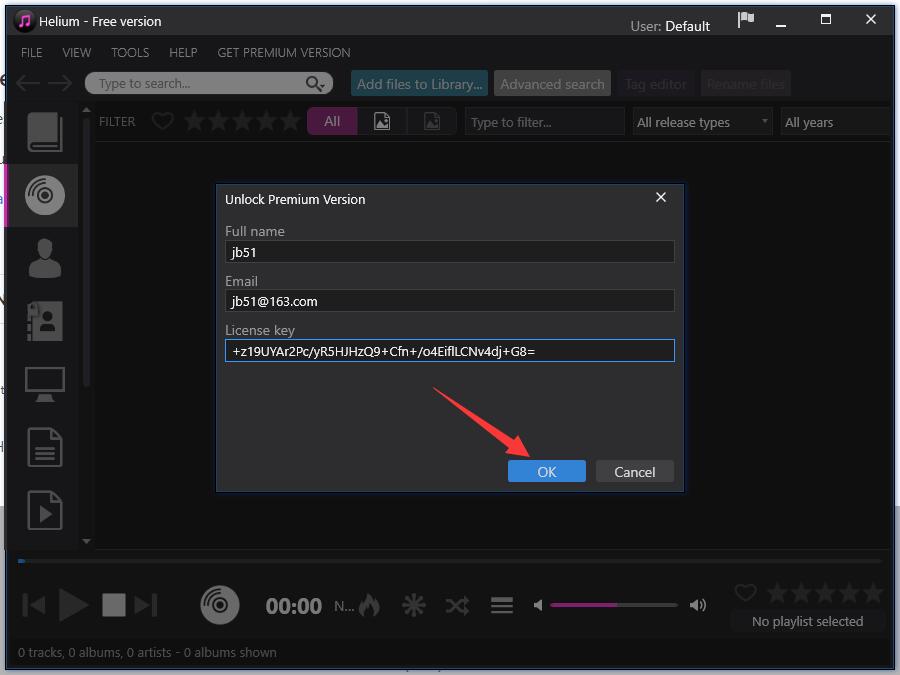This screenshot has height=675, width=900.
Task: Click the License key field
Action: 449,351
